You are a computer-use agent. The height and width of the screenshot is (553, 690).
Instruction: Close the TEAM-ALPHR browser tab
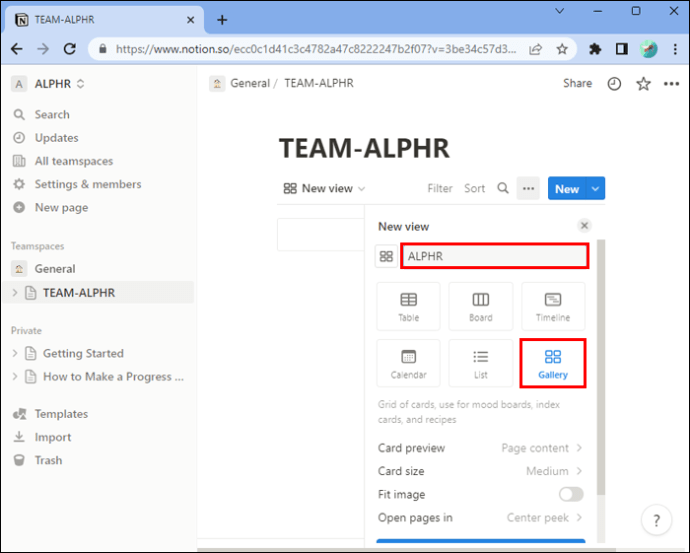tap(190, 20)
